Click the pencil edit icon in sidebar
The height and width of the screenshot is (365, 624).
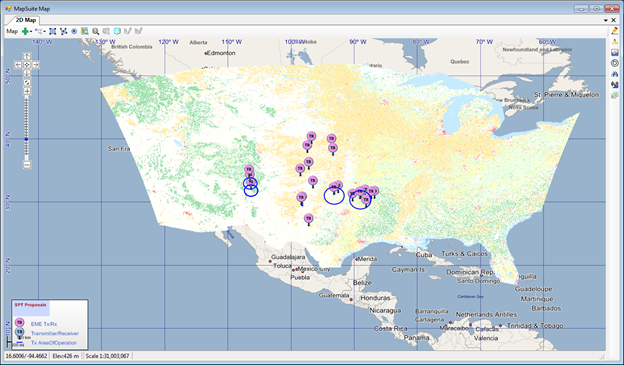point(615,31)
